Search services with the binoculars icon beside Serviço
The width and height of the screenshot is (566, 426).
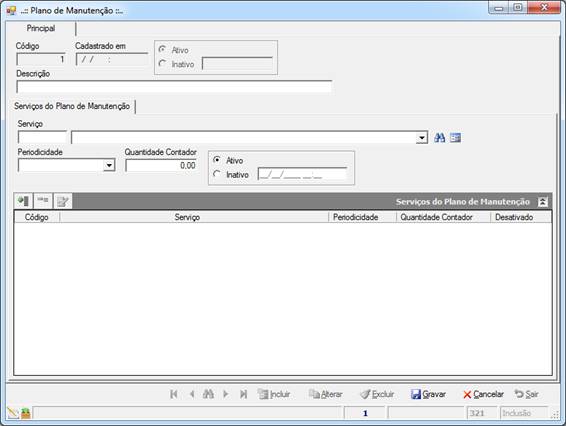click(x=439, y=138)
